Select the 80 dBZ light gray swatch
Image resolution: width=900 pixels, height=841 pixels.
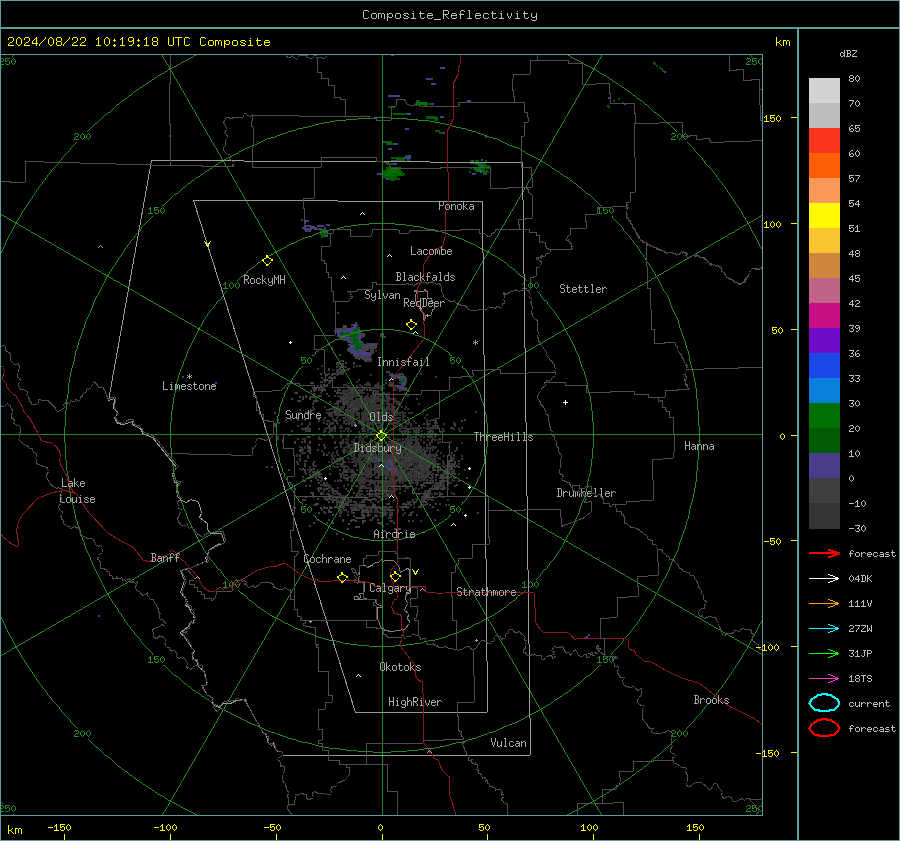(x=824, y=91)
